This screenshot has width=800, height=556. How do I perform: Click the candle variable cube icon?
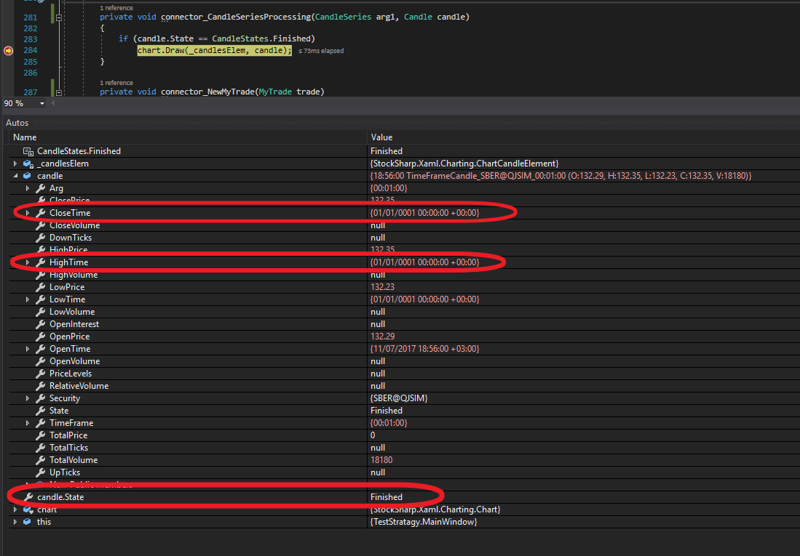coord(27,176)
